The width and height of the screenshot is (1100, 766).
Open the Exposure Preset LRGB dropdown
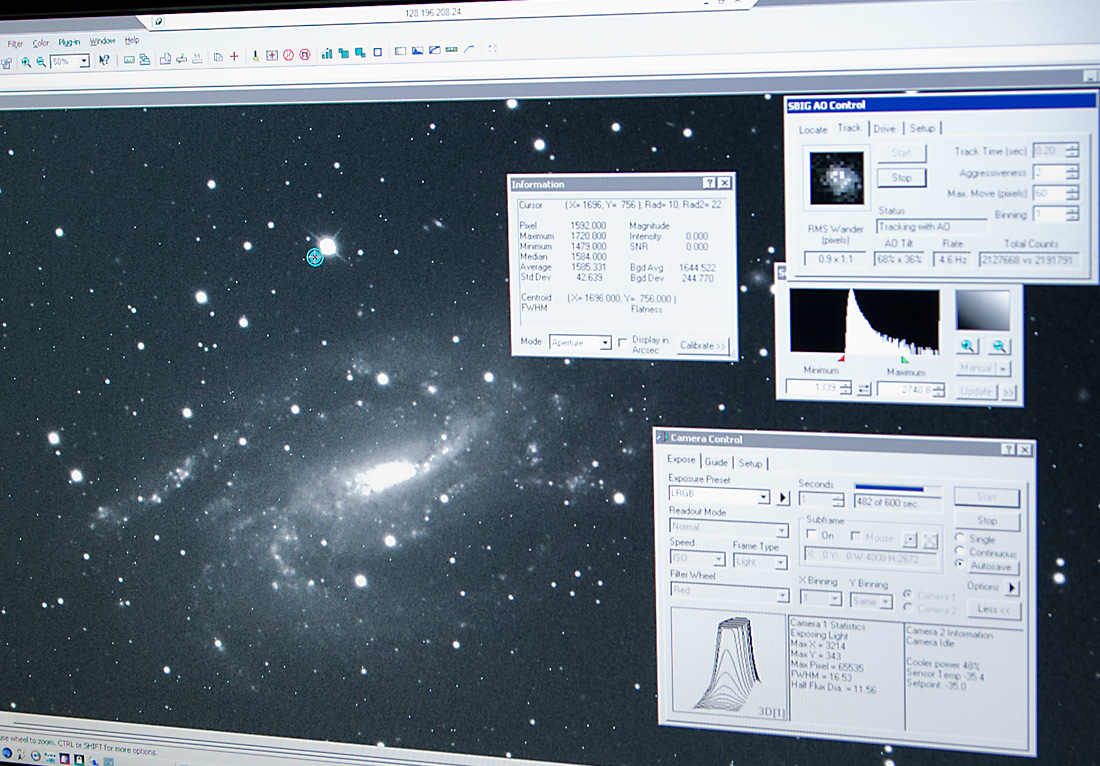(x=764, y=497)
